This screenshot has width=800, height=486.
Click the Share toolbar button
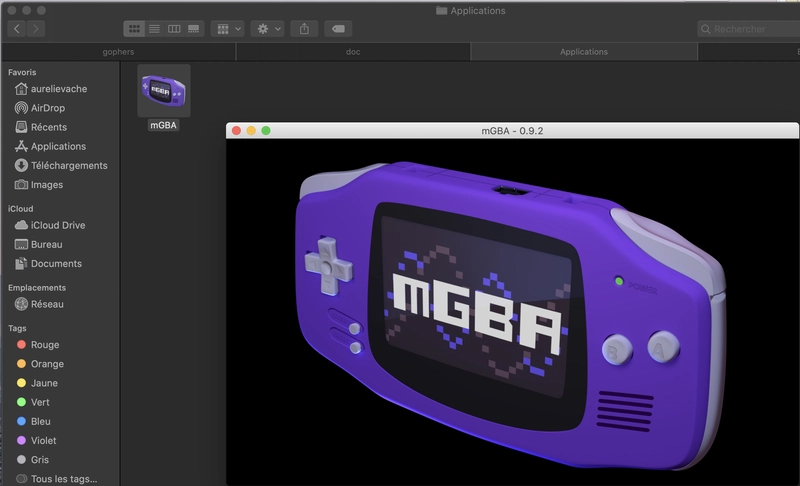click(x=305, y=29)
